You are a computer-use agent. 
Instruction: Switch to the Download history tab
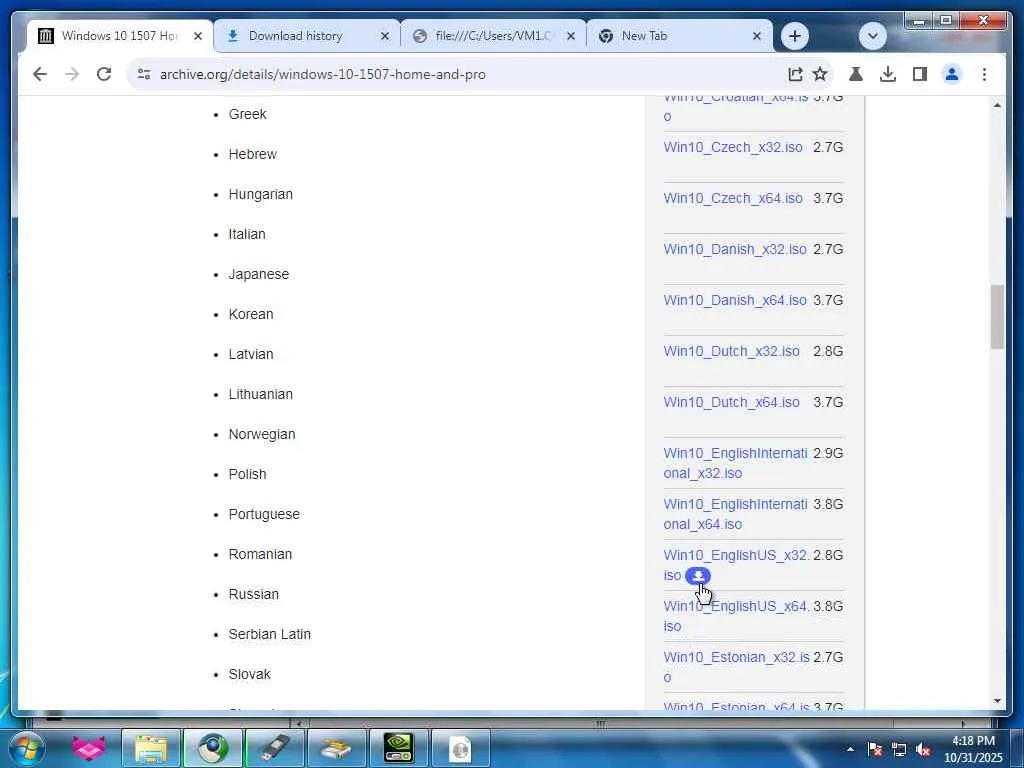[307, 36]
